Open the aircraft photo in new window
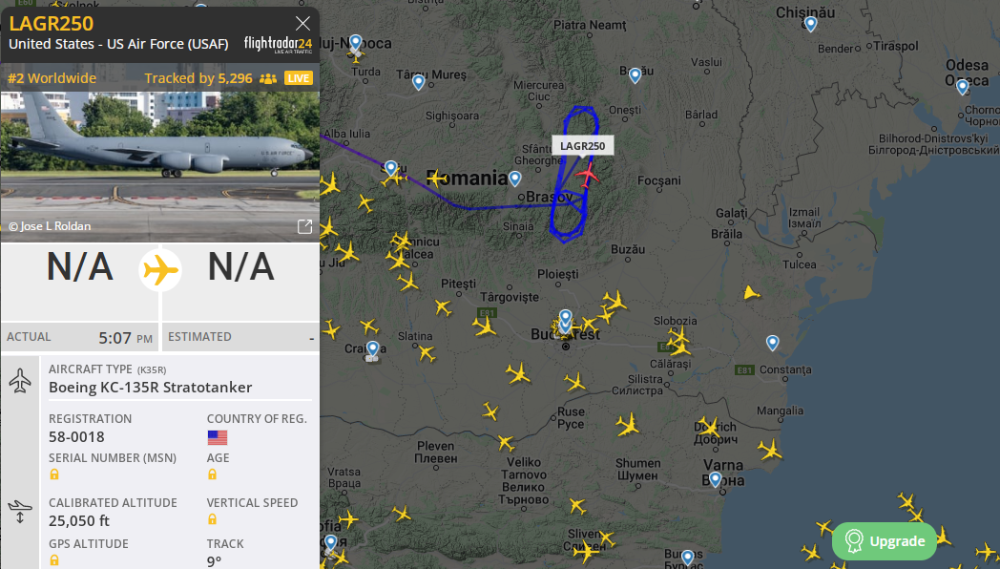The width and height of the screenshot is (1000, 569). [305, 226]
